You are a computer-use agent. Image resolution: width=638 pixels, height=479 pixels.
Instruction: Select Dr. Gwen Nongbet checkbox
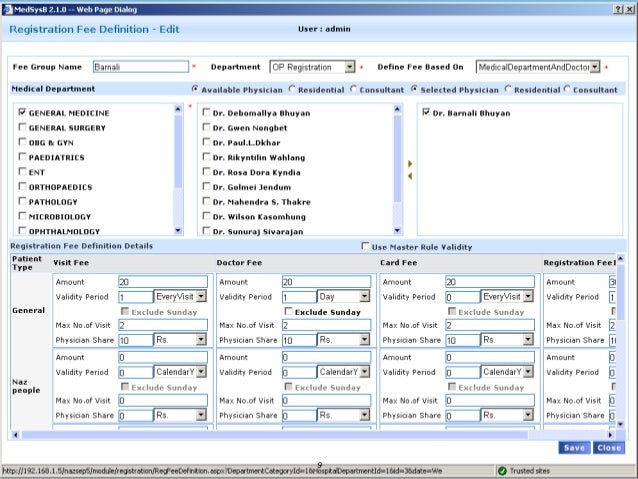tap(206, 127)
